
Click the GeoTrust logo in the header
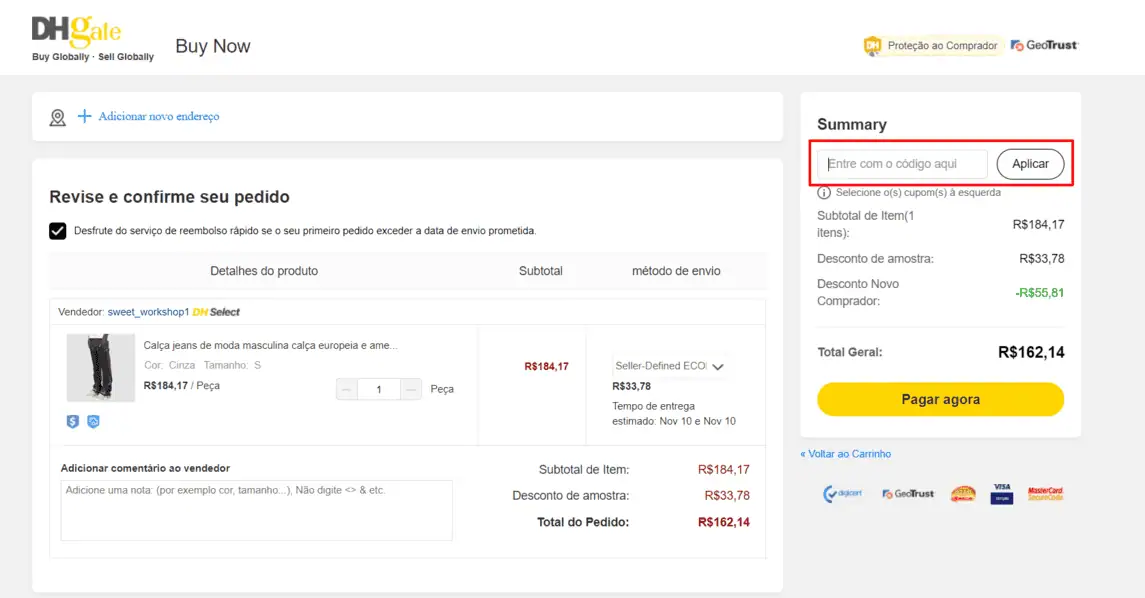[1044, 45]
